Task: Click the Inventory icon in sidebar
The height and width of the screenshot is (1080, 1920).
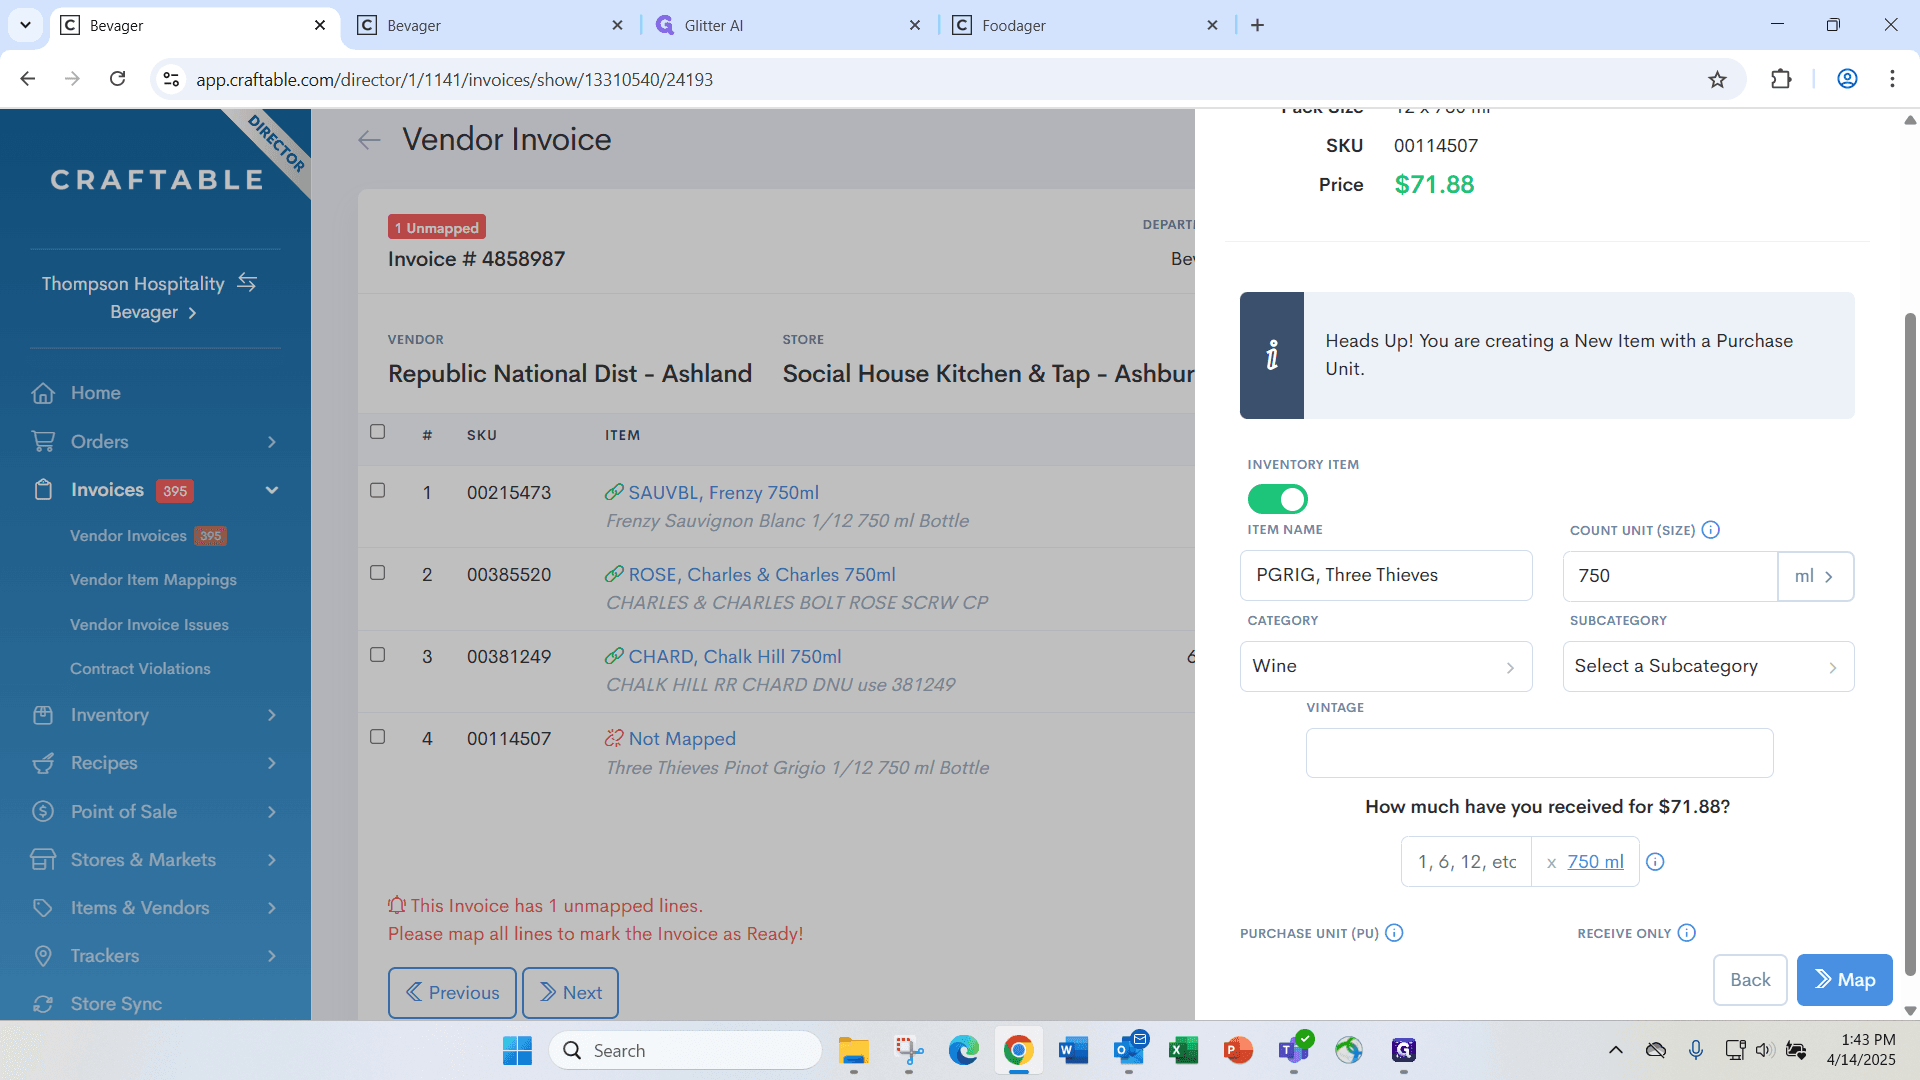Action: point(43,715)
